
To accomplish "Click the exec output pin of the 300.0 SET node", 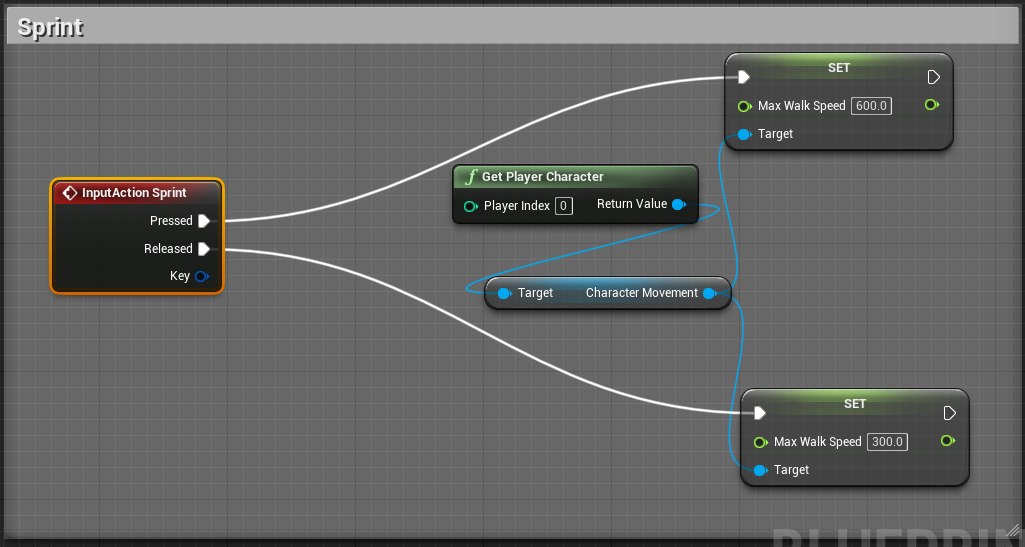I will pos(950,414).
